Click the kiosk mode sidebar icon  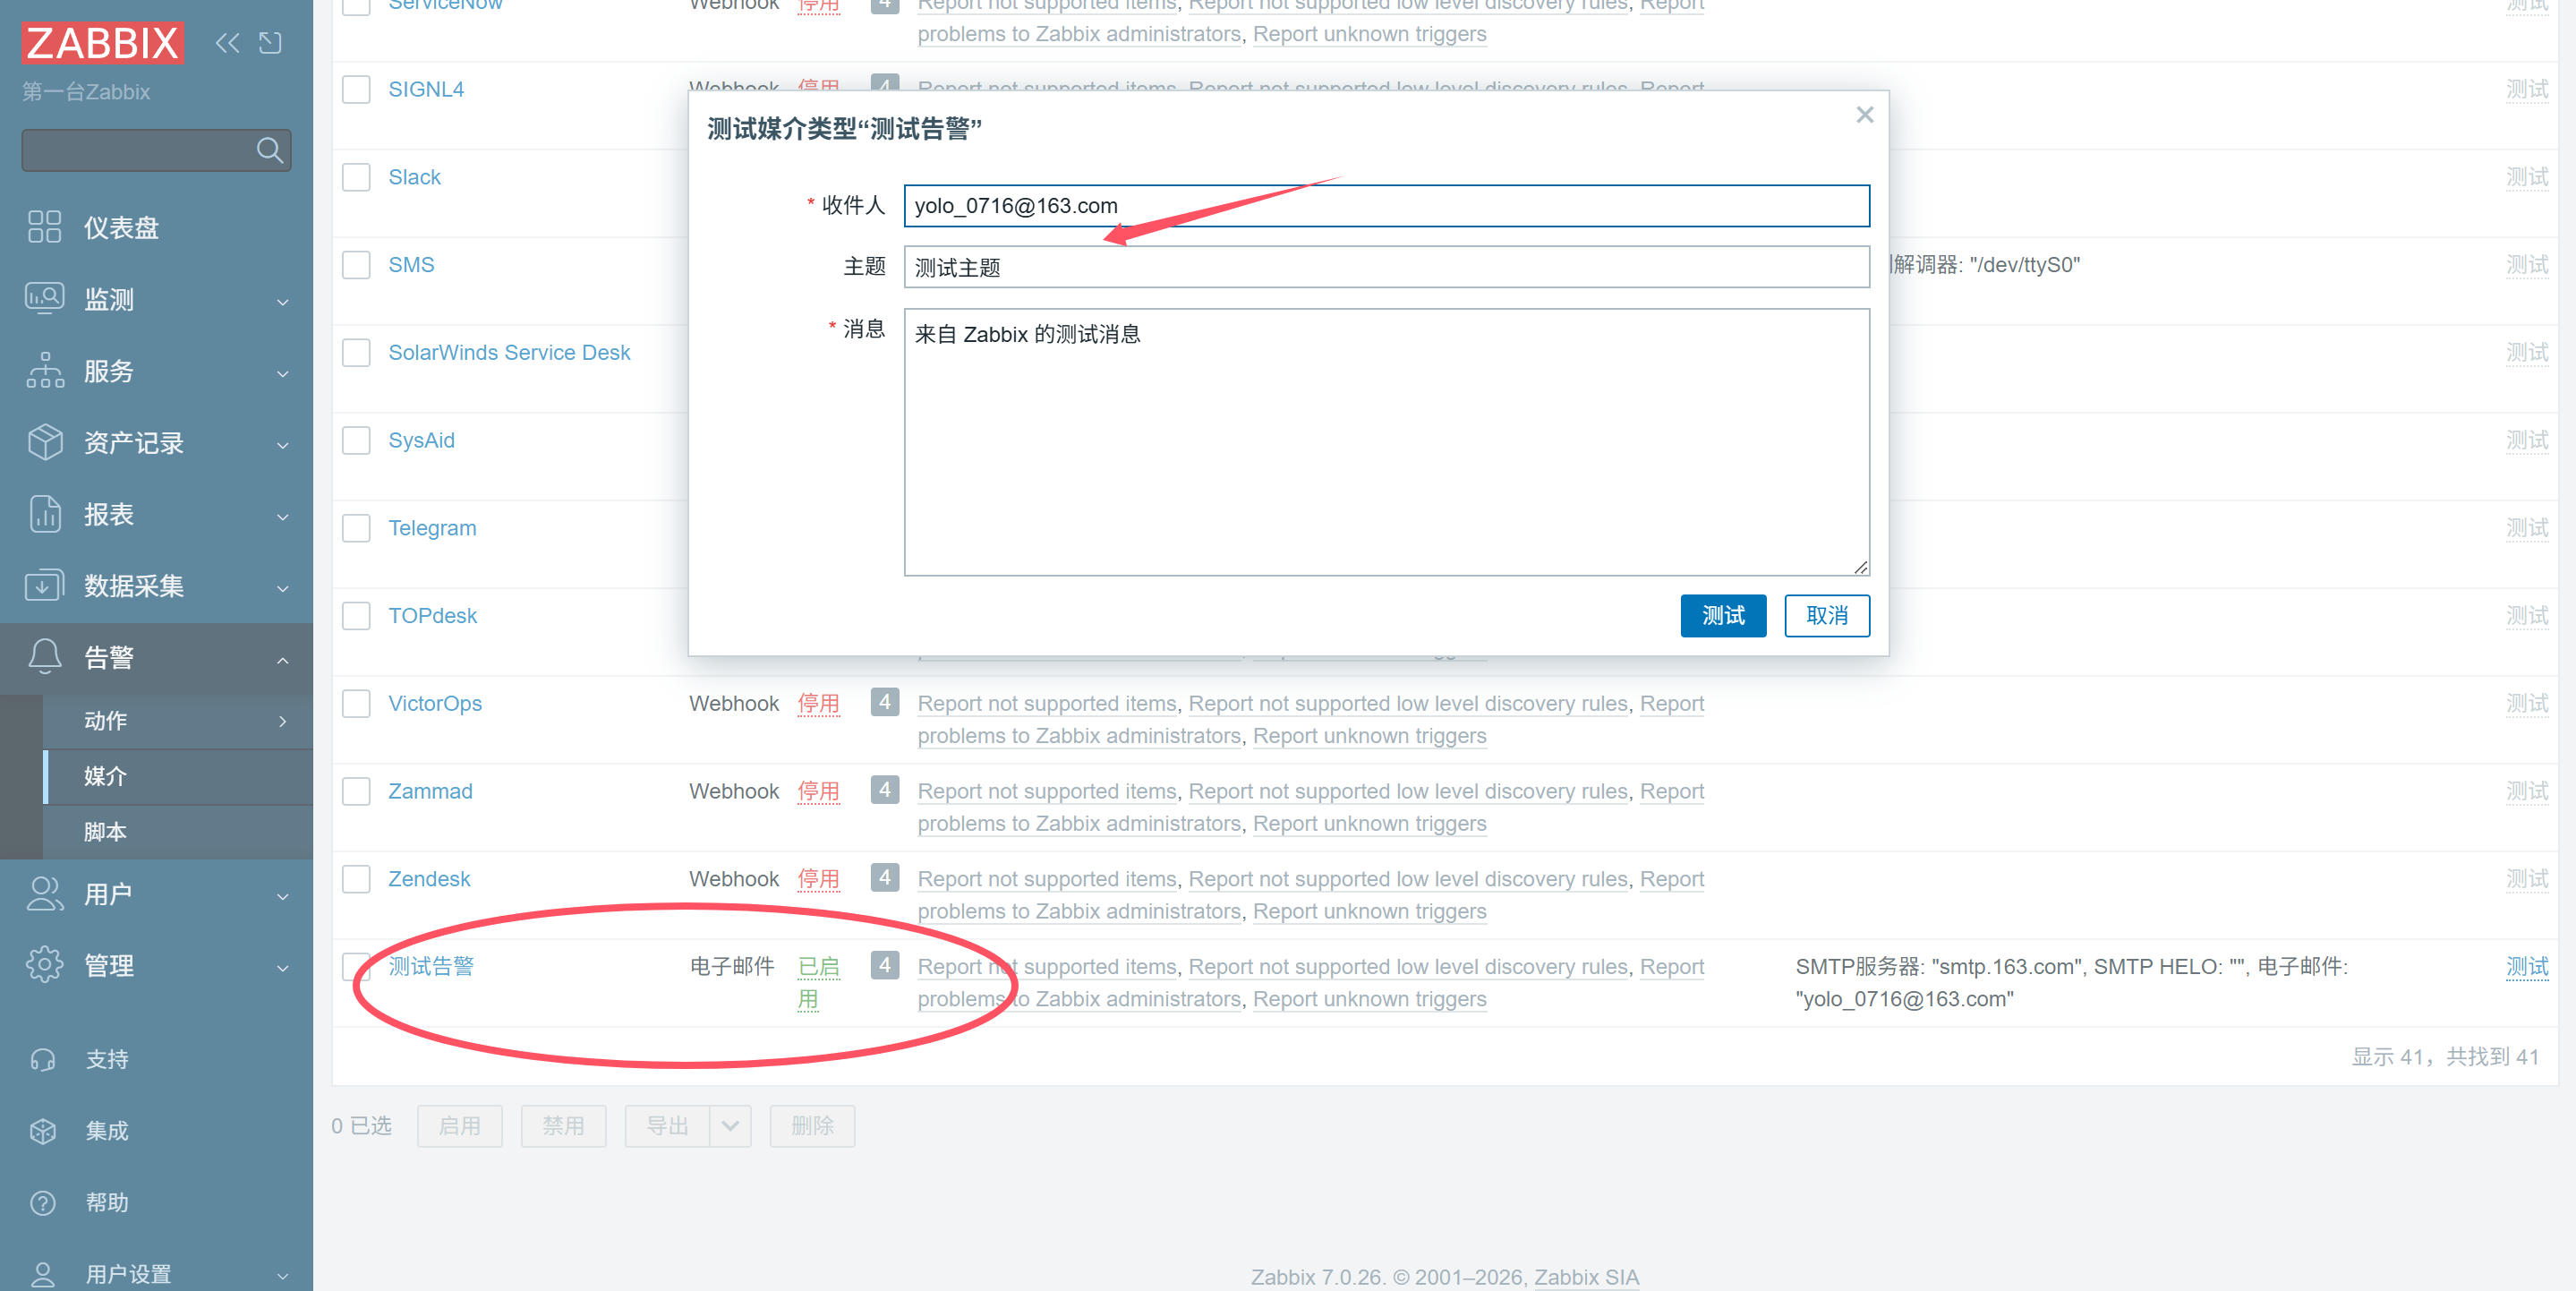pos(270,43)
